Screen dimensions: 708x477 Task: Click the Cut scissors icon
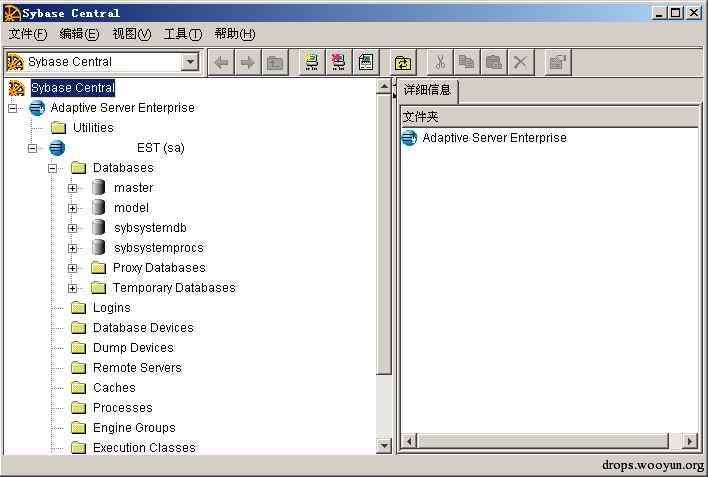440,62
